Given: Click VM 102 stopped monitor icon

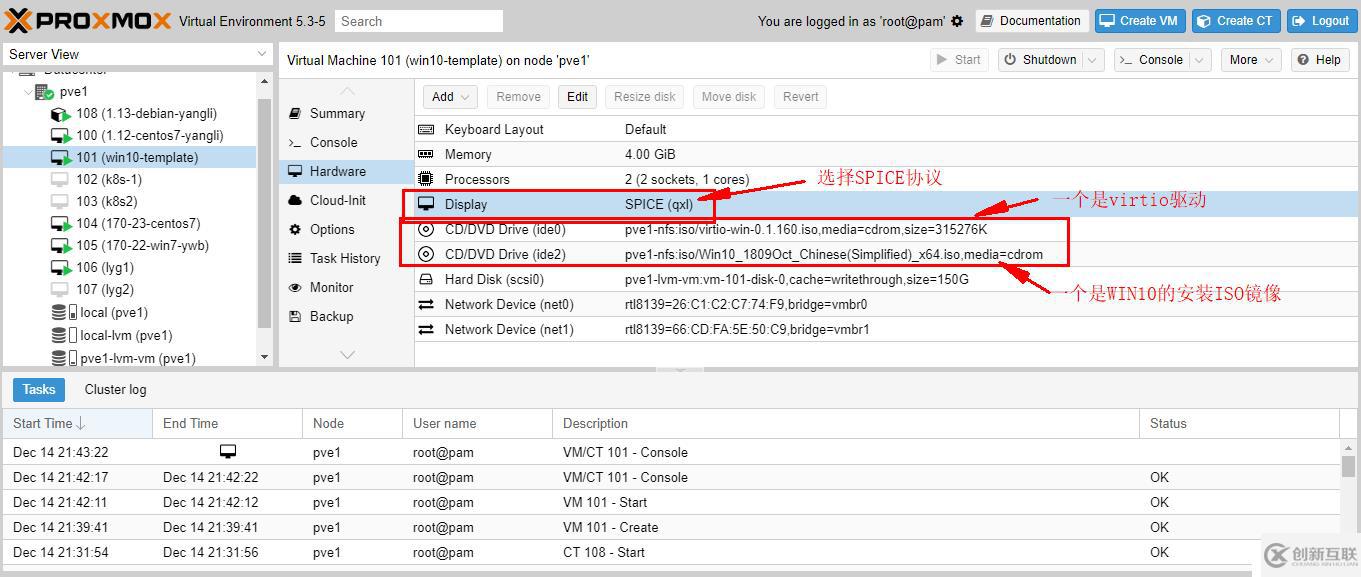Looking at the screenshot, I should [x=59, y=180].
